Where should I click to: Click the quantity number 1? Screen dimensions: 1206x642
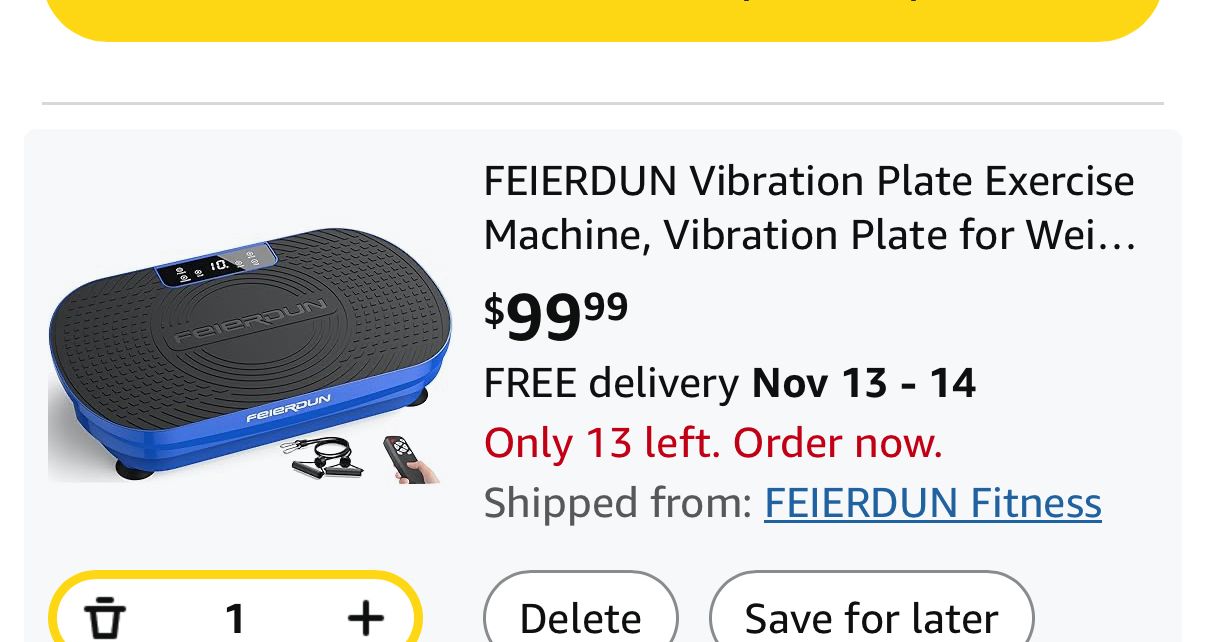tap(235, 618)
